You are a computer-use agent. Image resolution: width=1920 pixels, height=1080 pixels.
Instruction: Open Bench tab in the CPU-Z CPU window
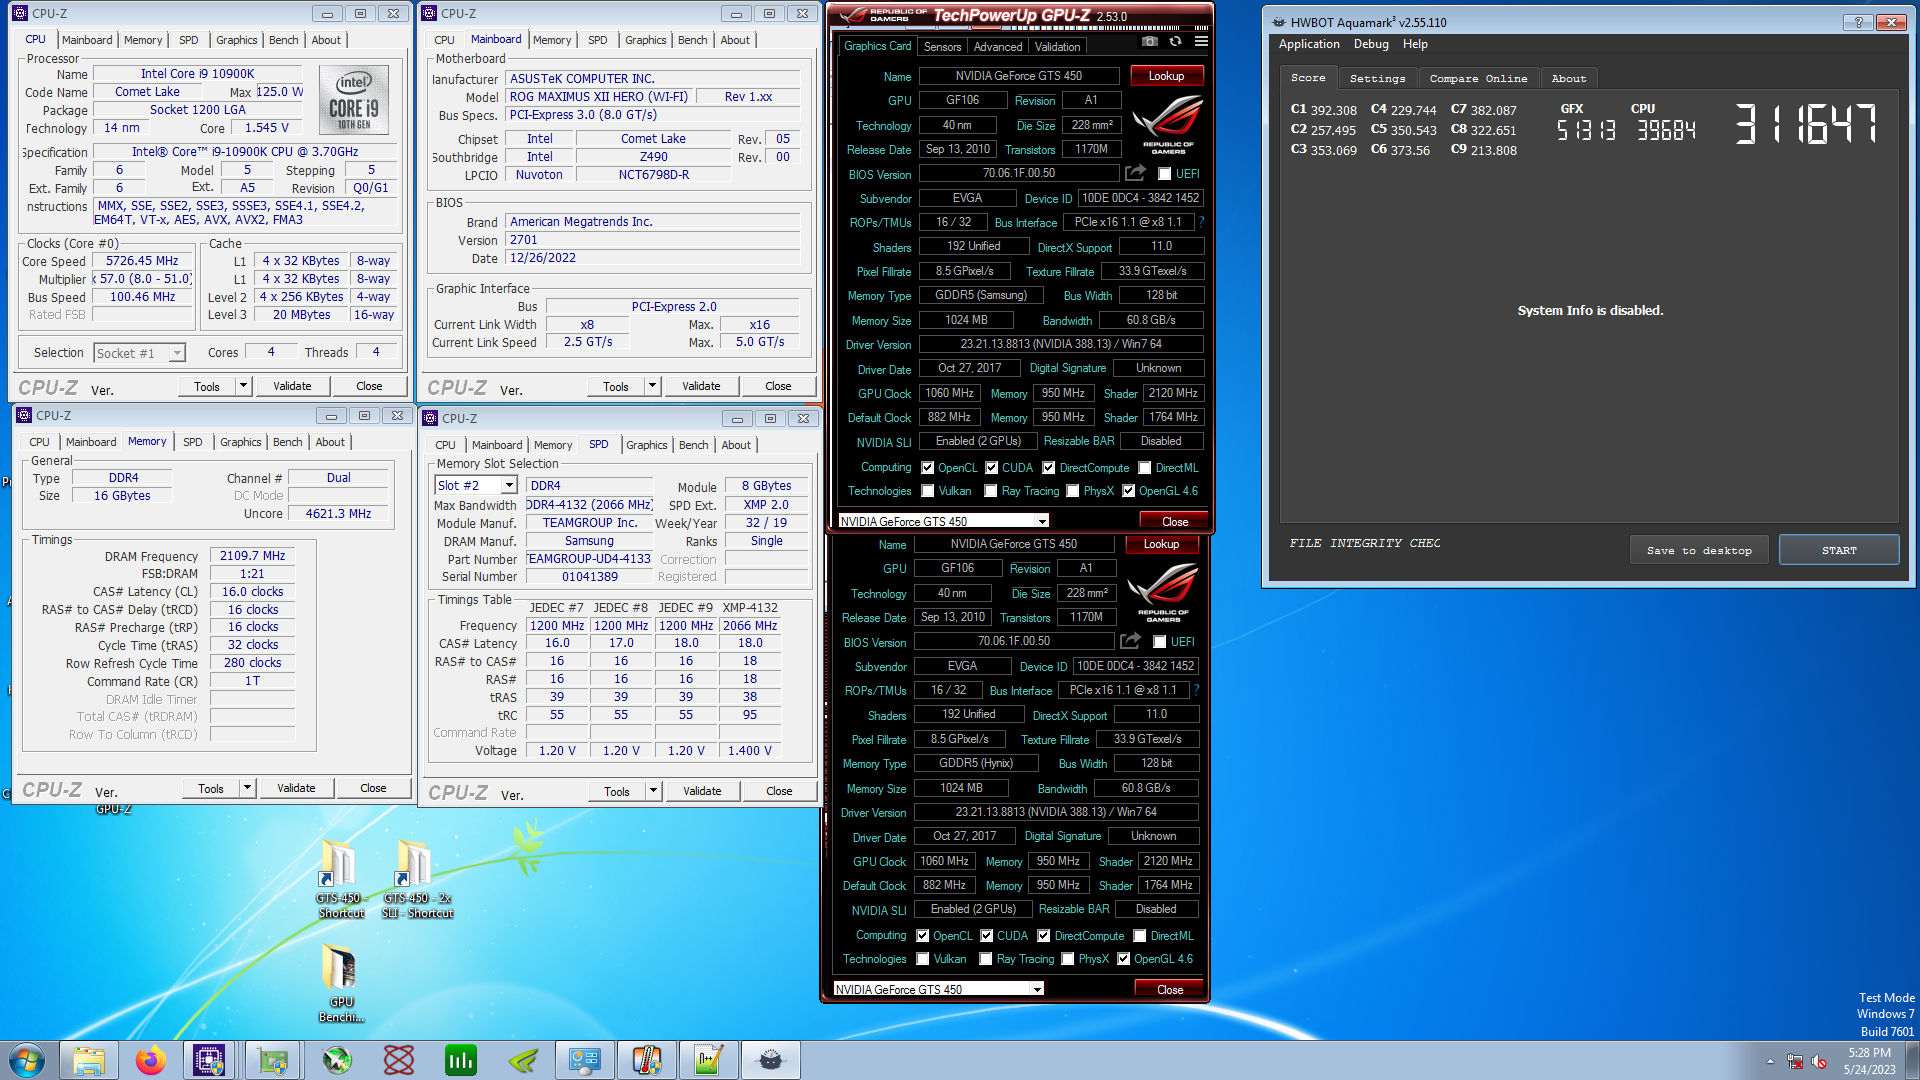click(x=283, y=40)
